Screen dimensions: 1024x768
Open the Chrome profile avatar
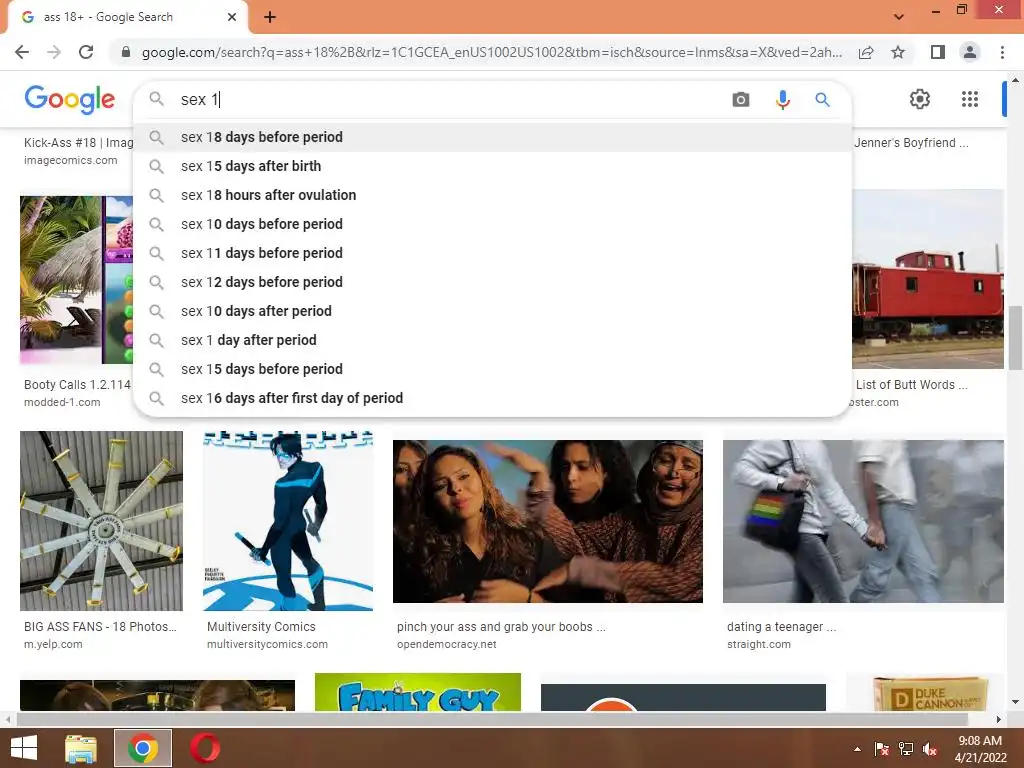coord(970,52)
